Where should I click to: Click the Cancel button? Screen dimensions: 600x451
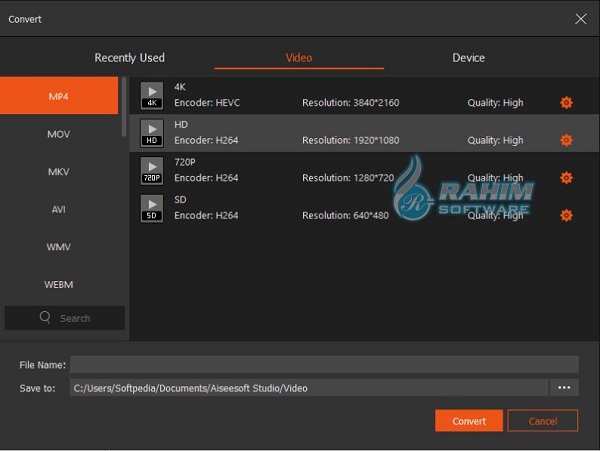[542, 421]
